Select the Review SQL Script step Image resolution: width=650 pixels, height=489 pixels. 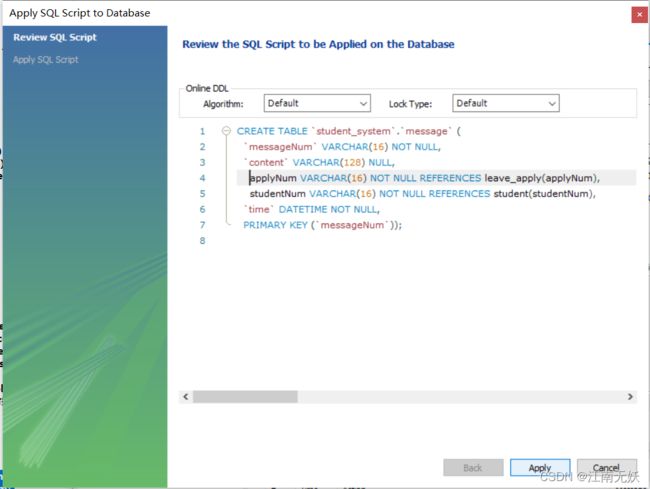(x=55, y=37)
